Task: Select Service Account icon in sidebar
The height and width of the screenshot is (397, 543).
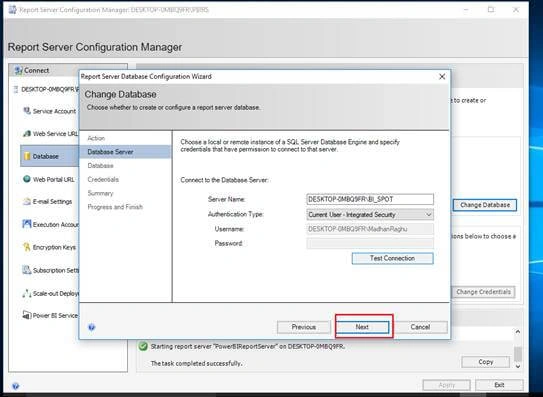Action: point(27,111)
